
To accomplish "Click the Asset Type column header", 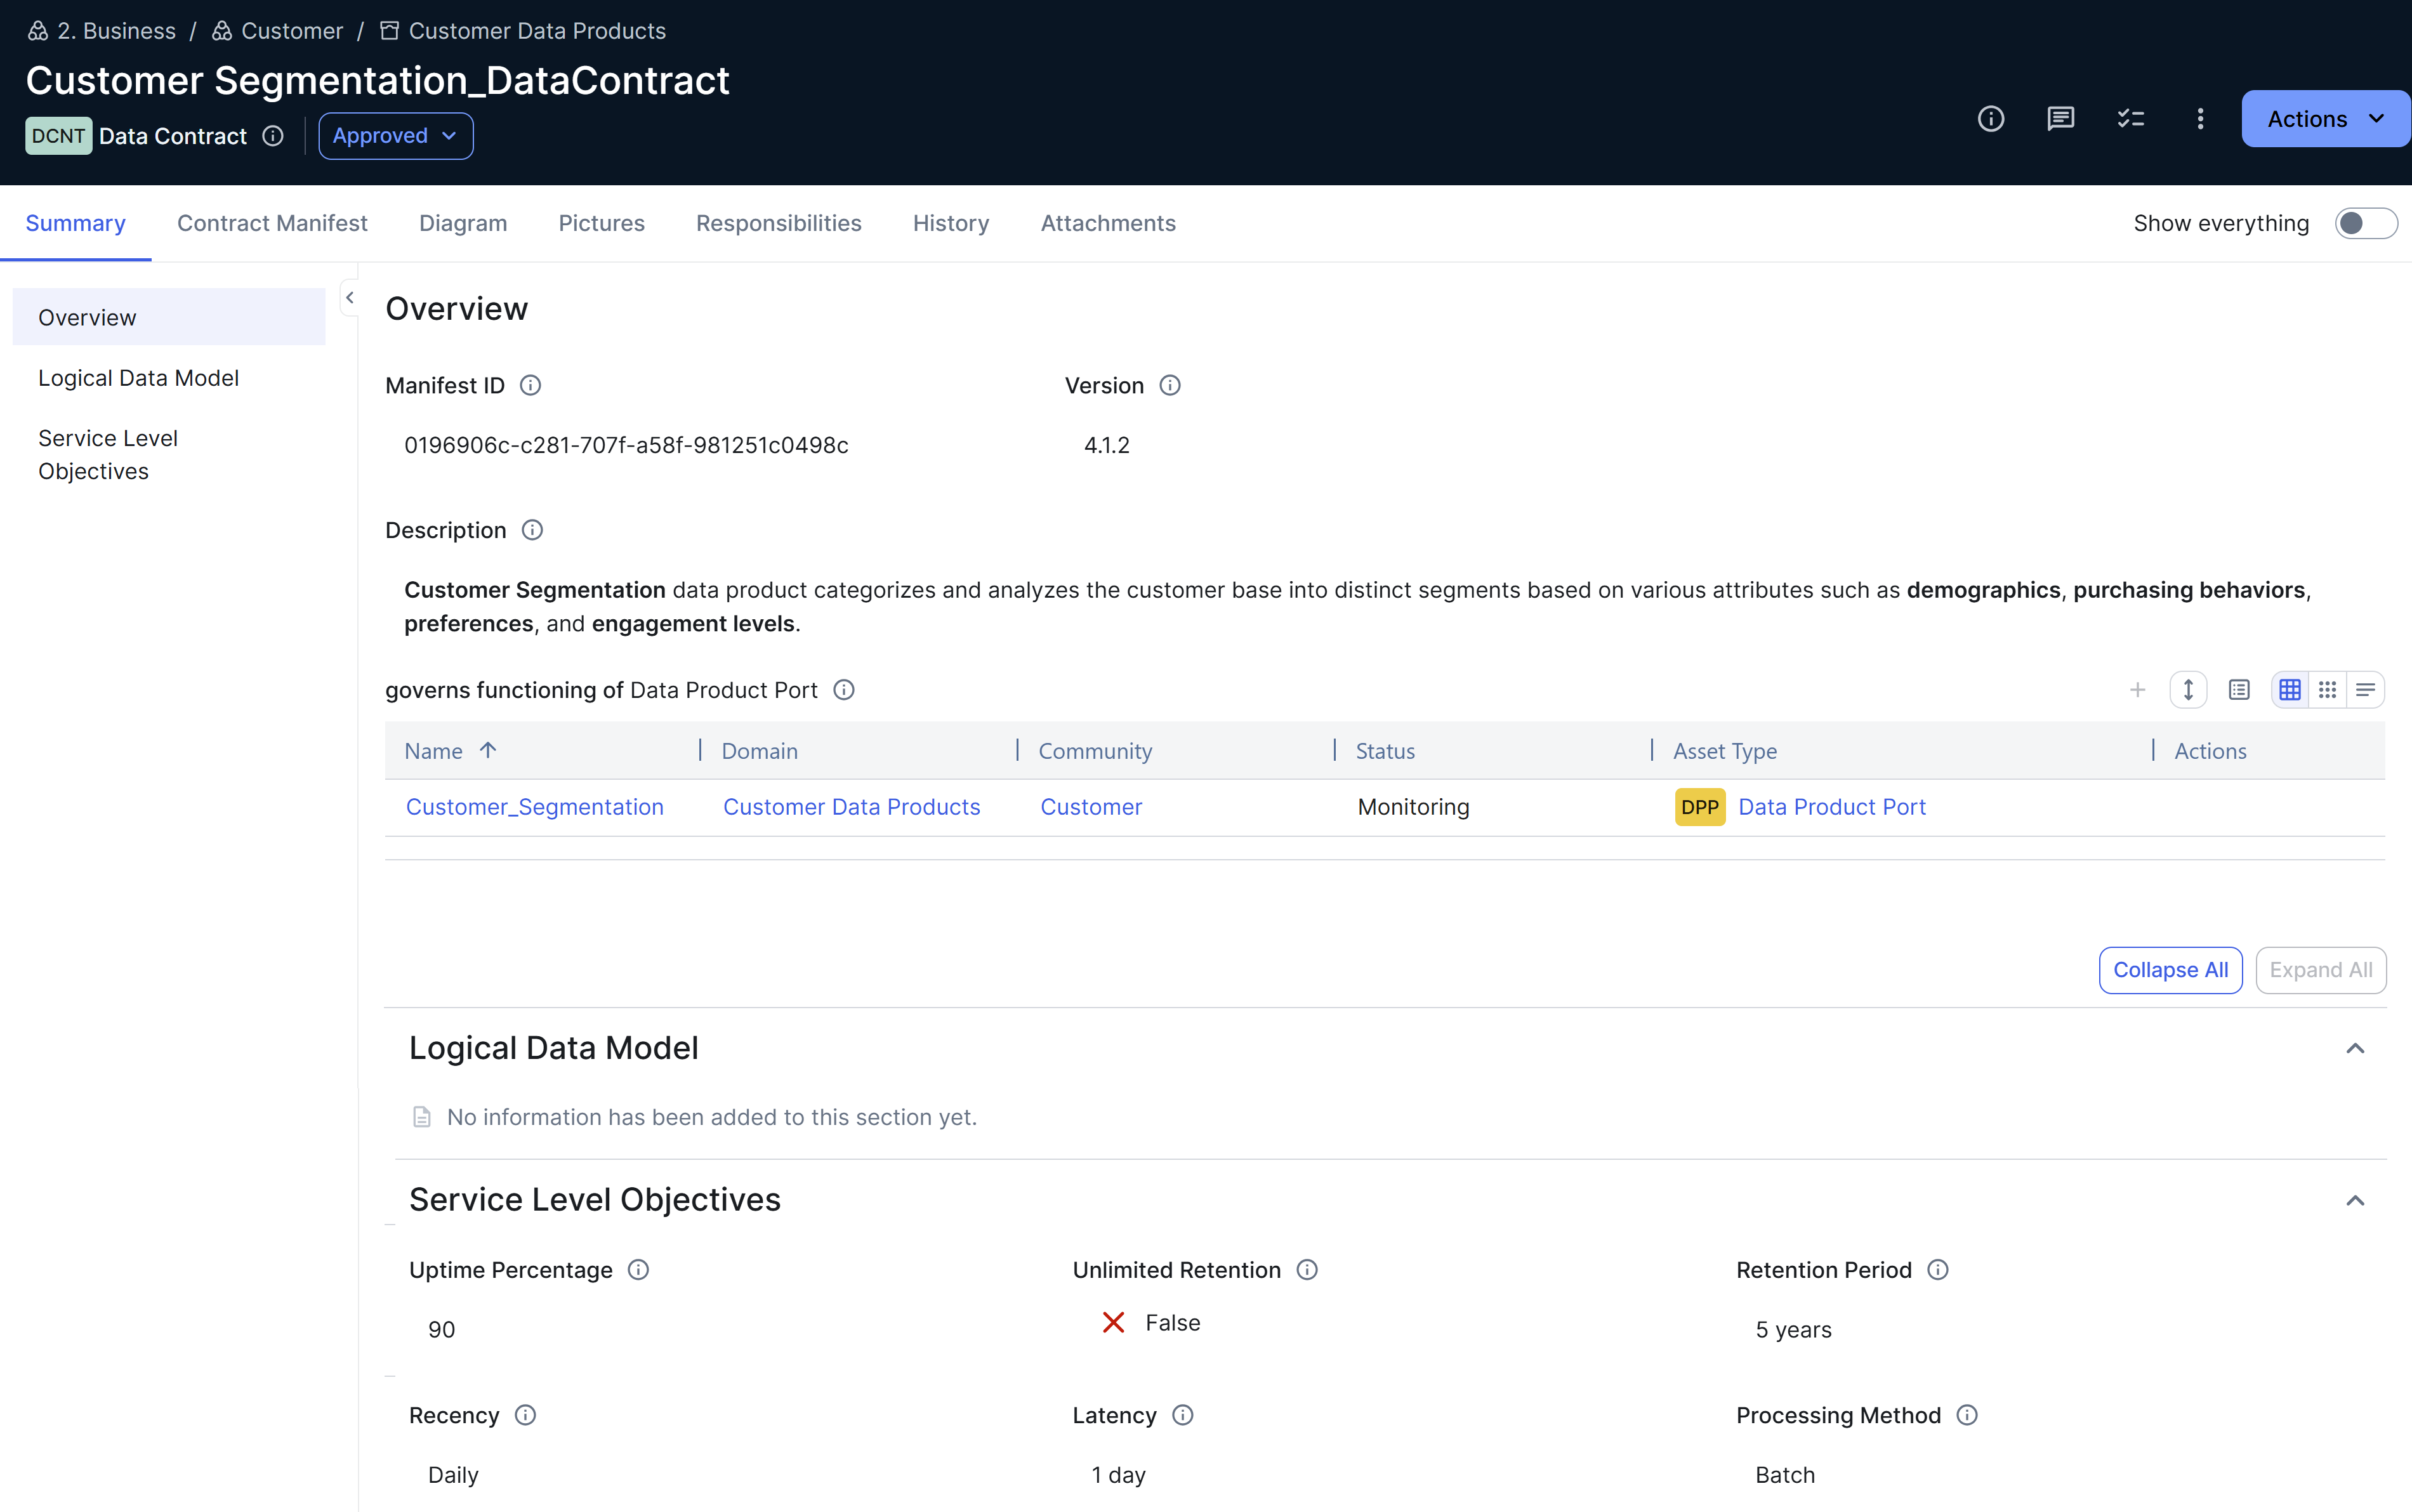I will point(1725,751).
